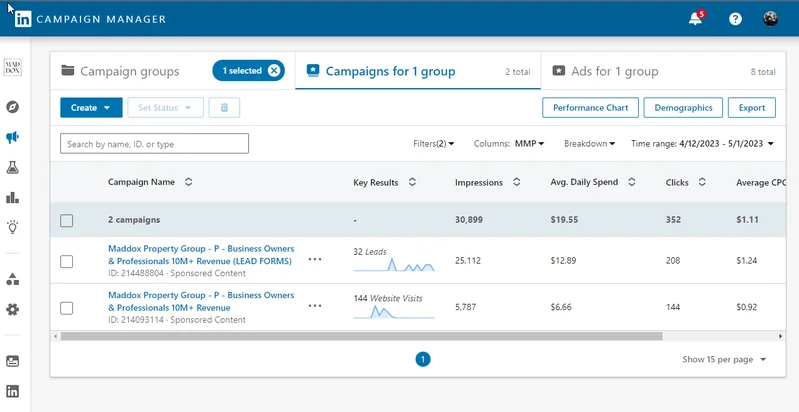
Task: Click the 25,112 impressions cell
Action: [x=468, y=261]
